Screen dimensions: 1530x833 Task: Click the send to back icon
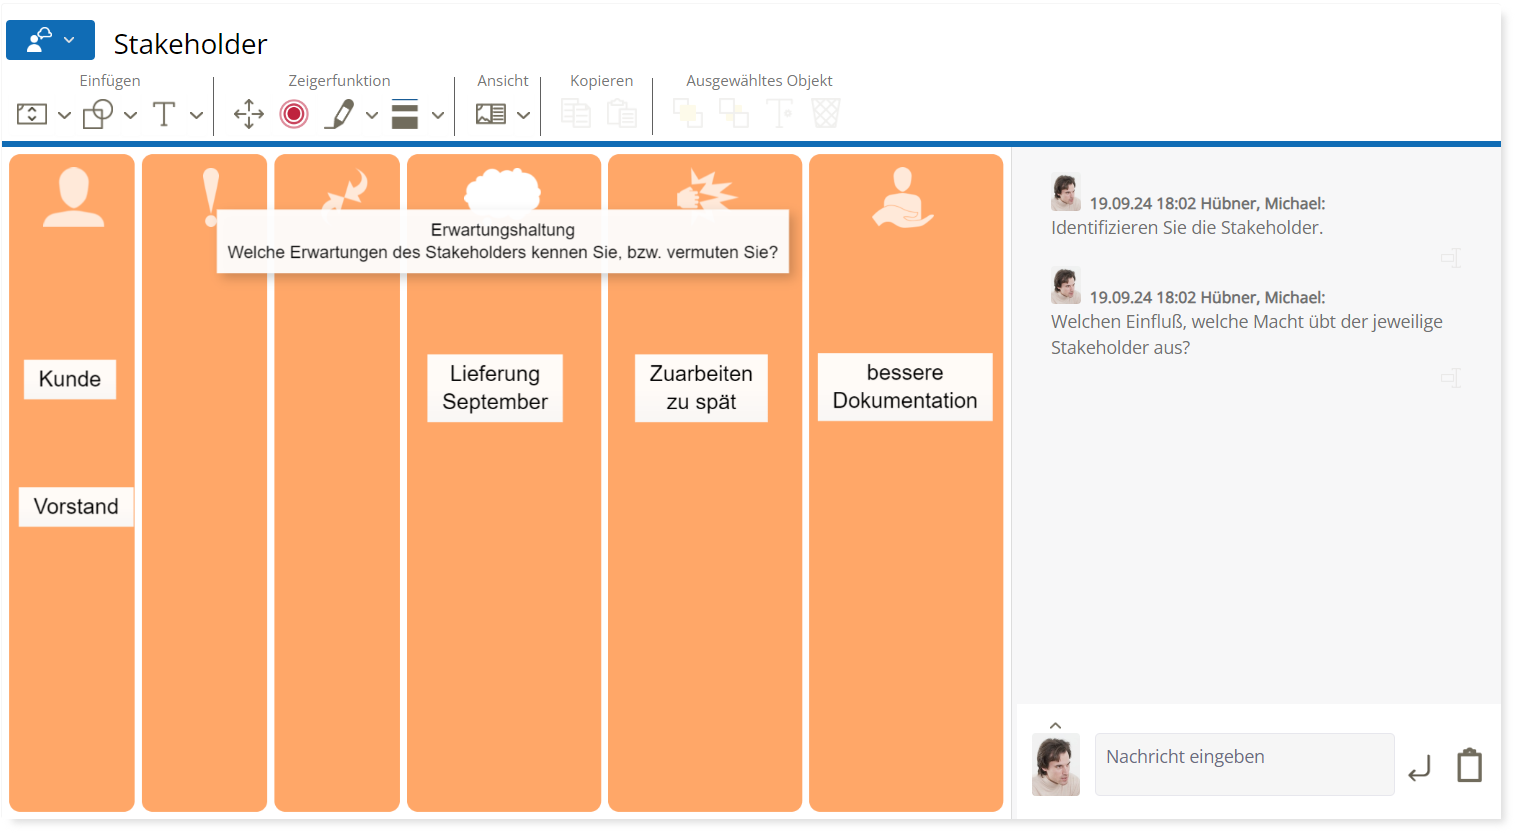click(734, 113)
